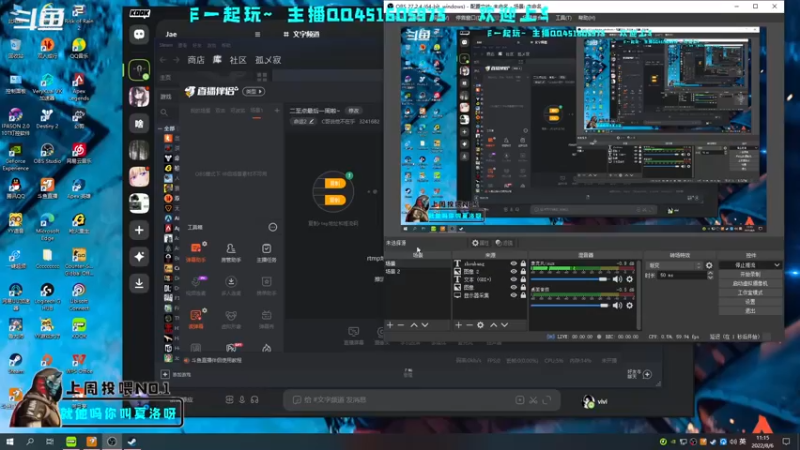Click 开始录制 start recording button

click(x=750, y=274)
